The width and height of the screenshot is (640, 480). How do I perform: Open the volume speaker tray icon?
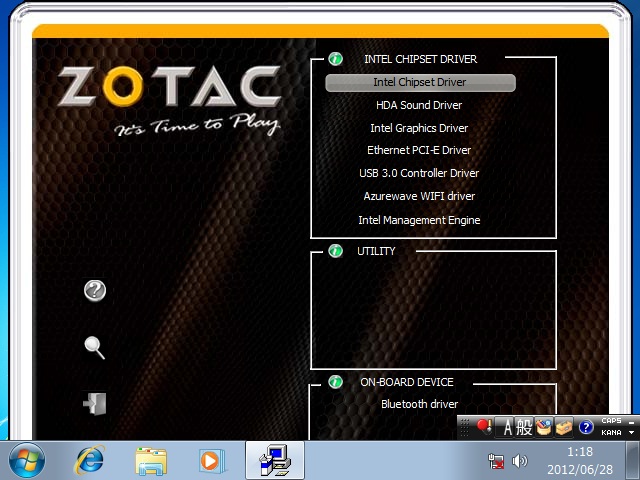tap(519, 461)
